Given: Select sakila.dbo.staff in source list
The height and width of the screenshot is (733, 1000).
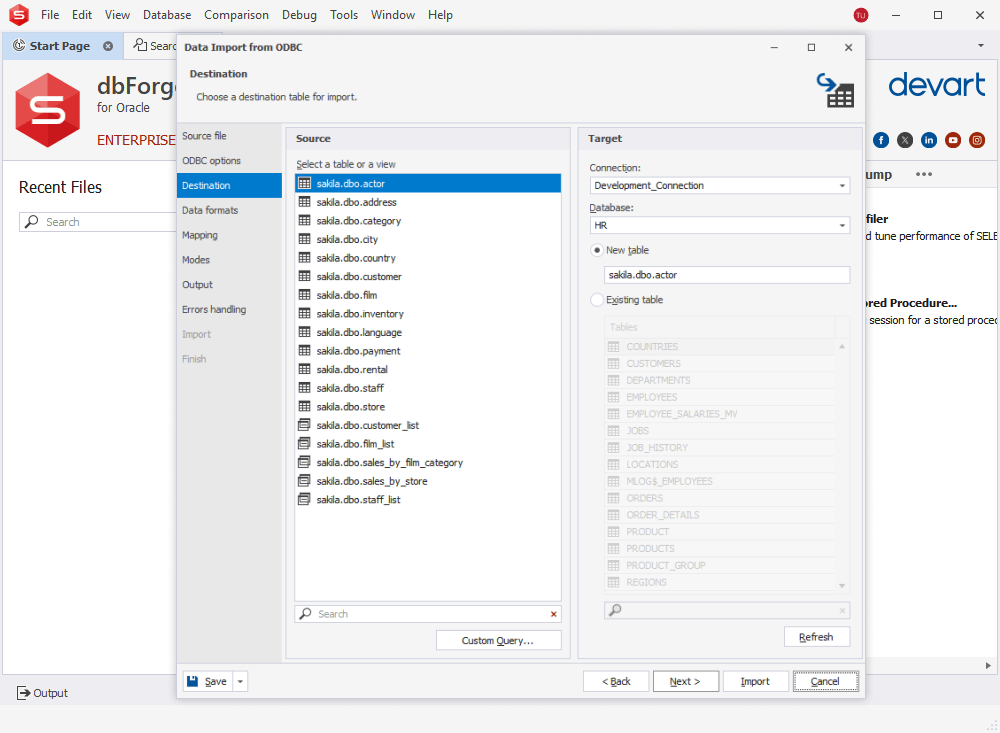Looking at the screenshot, I should click(427, 387).
